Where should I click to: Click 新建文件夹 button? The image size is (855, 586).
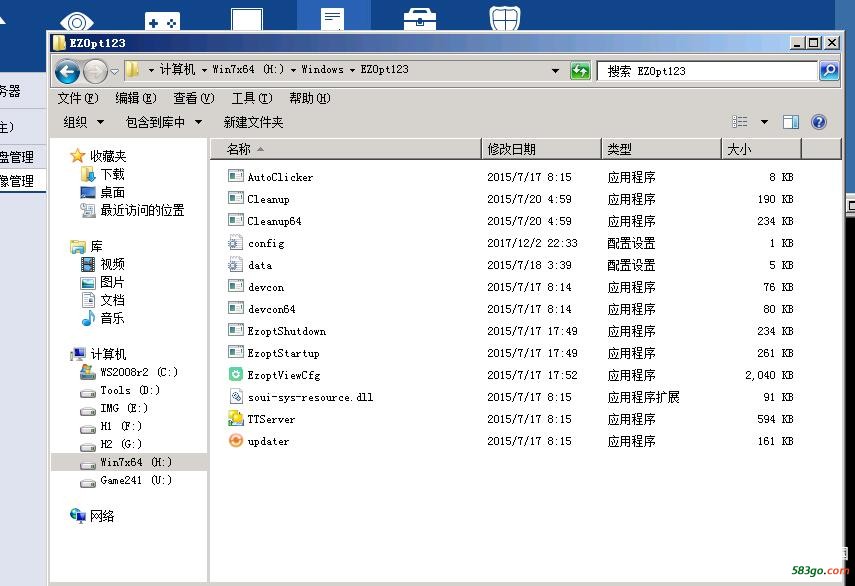tap(254, 122)
